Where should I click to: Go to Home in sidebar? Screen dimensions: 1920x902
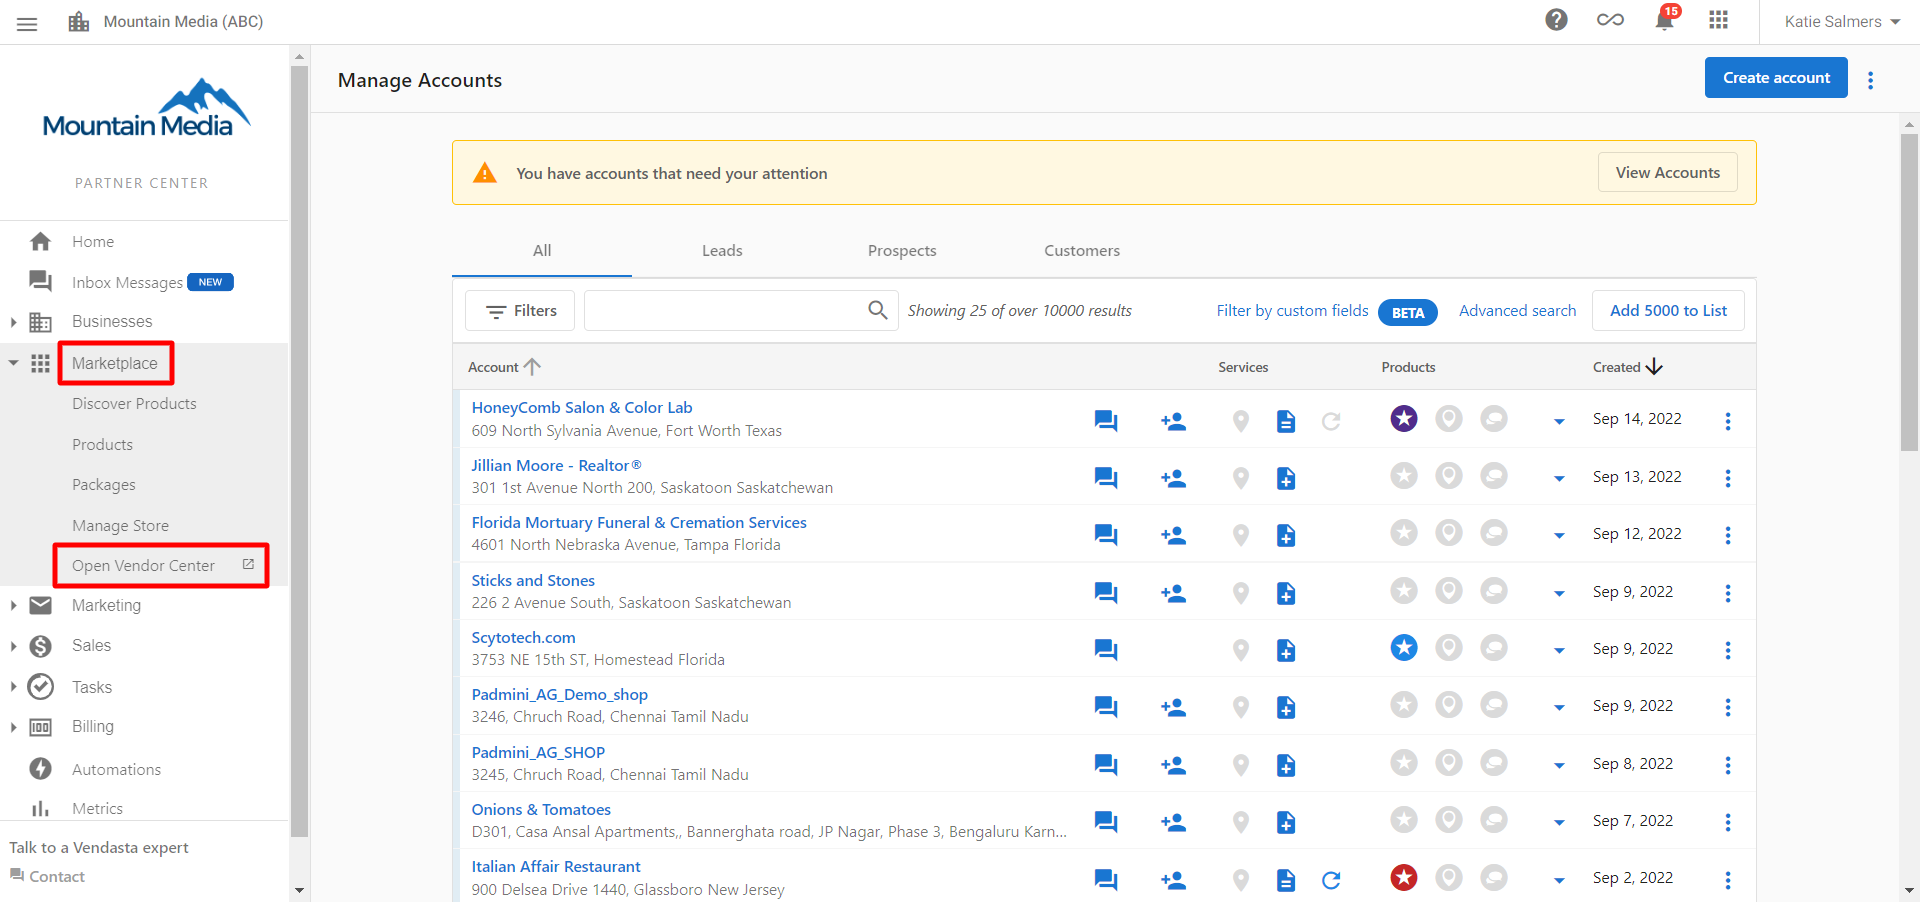click(93, 242)
